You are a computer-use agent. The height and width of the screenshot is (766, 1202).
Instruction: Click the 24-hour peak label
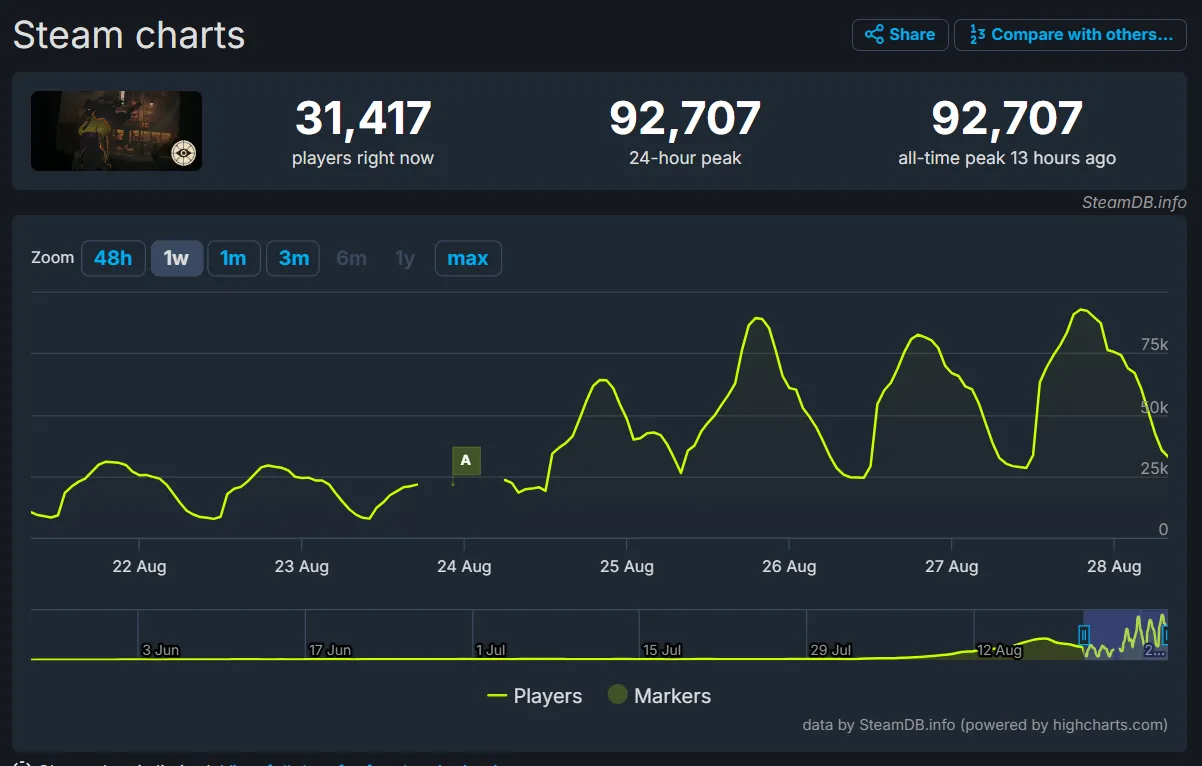point(685,158)
